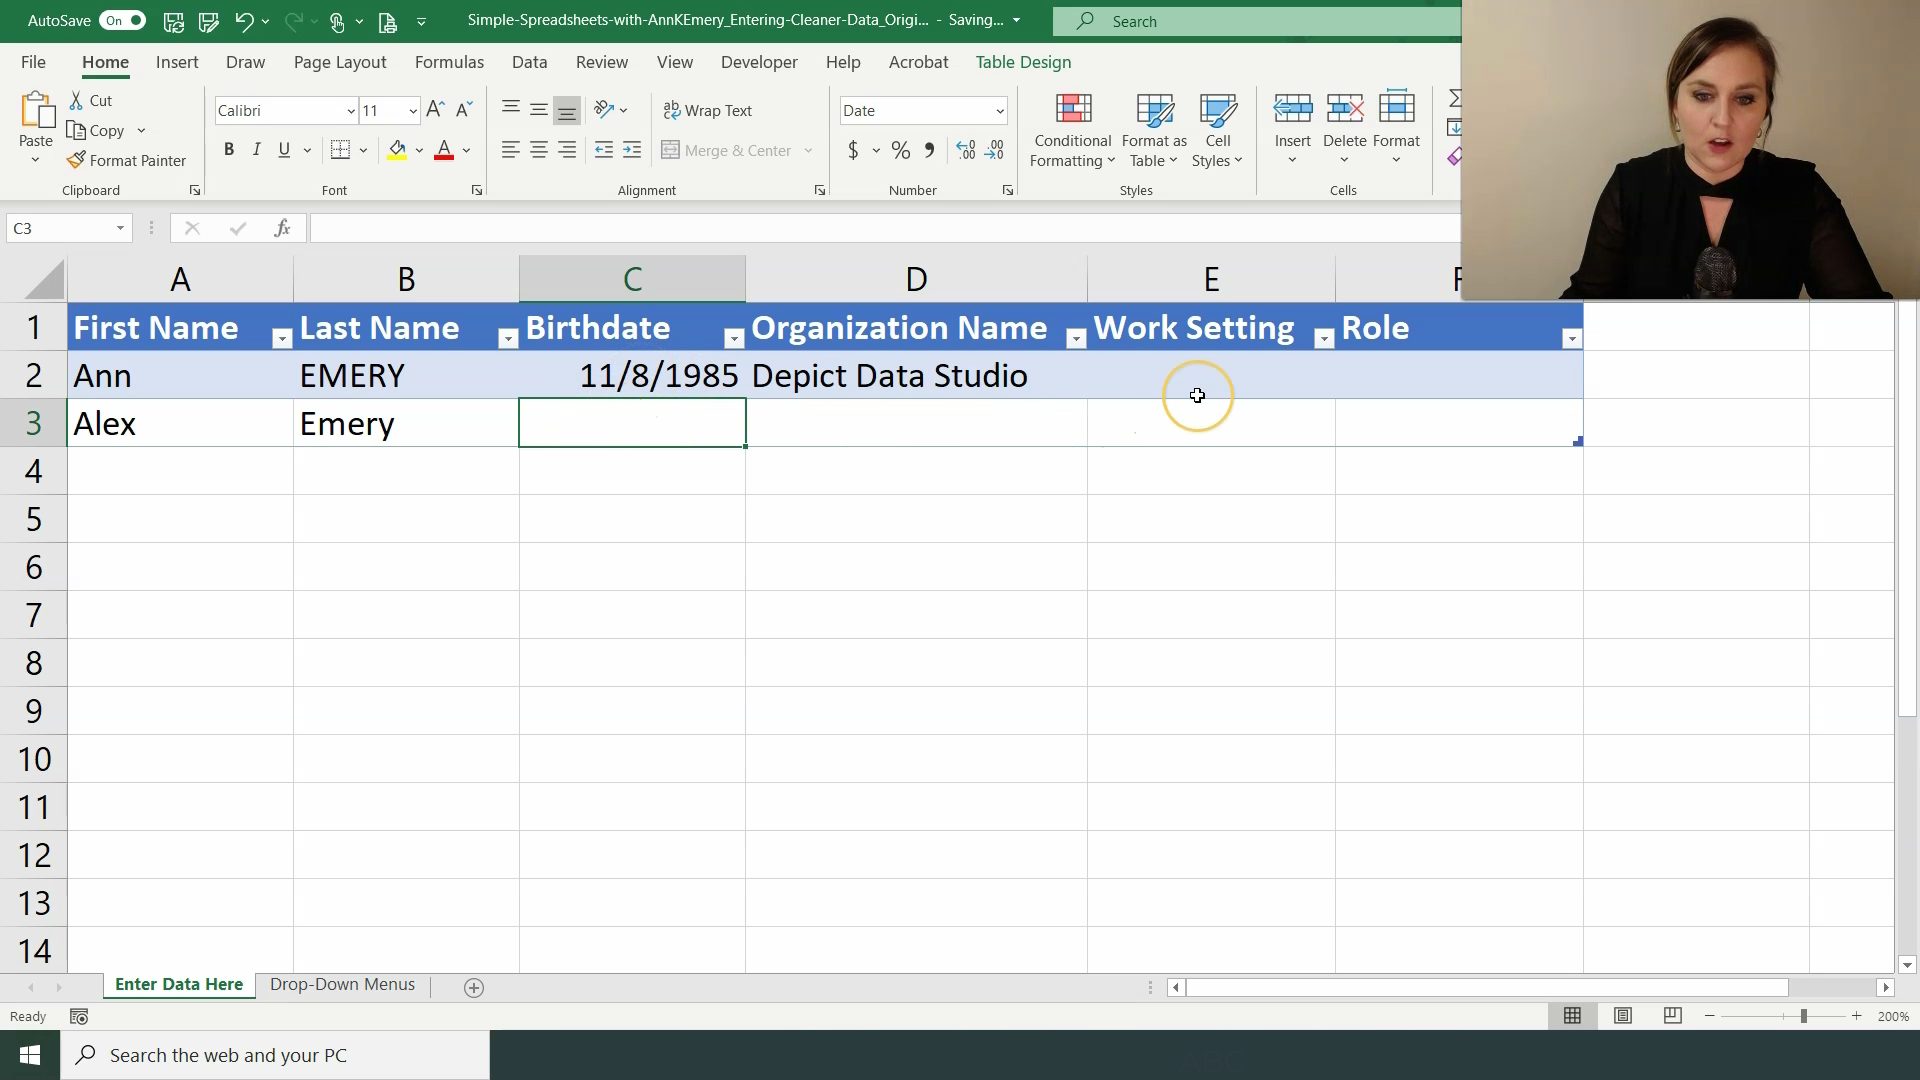
Task: Open Work Setting filter dropdown
Action: pyautogui.click(x=1324, y=339)
